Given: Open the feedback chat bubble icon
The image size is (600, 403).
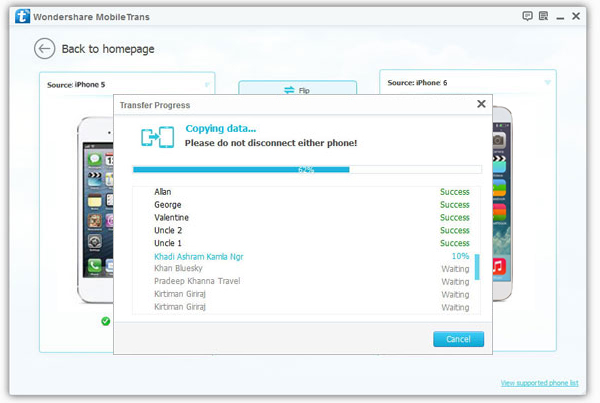Looking at the screenshot, I should pyautogui.click(x=527, y=16).
